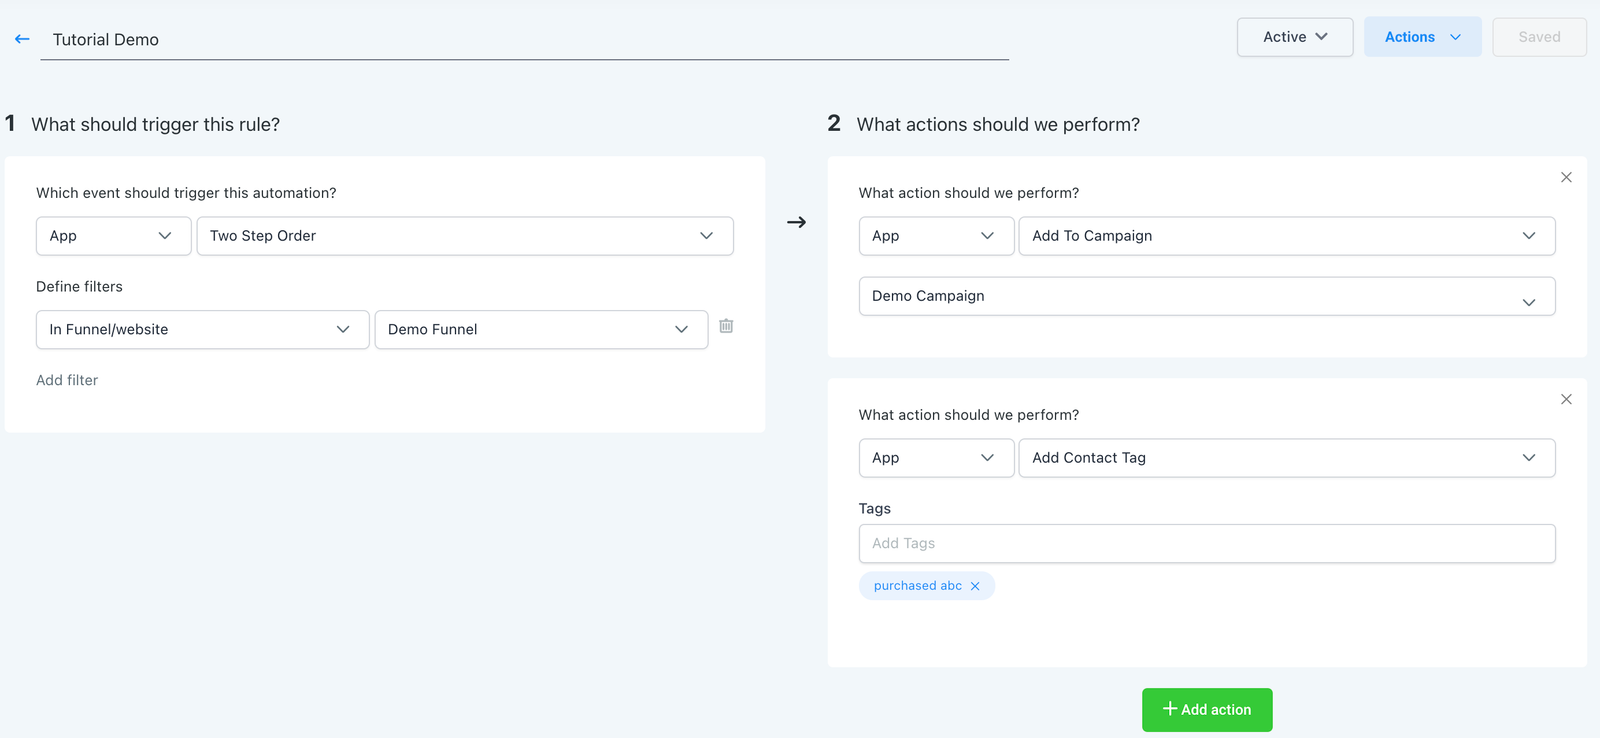The height and width of the screenshot is (738, 1600).
Task: Click the Add filter link
Action: [x=67, y=380]
